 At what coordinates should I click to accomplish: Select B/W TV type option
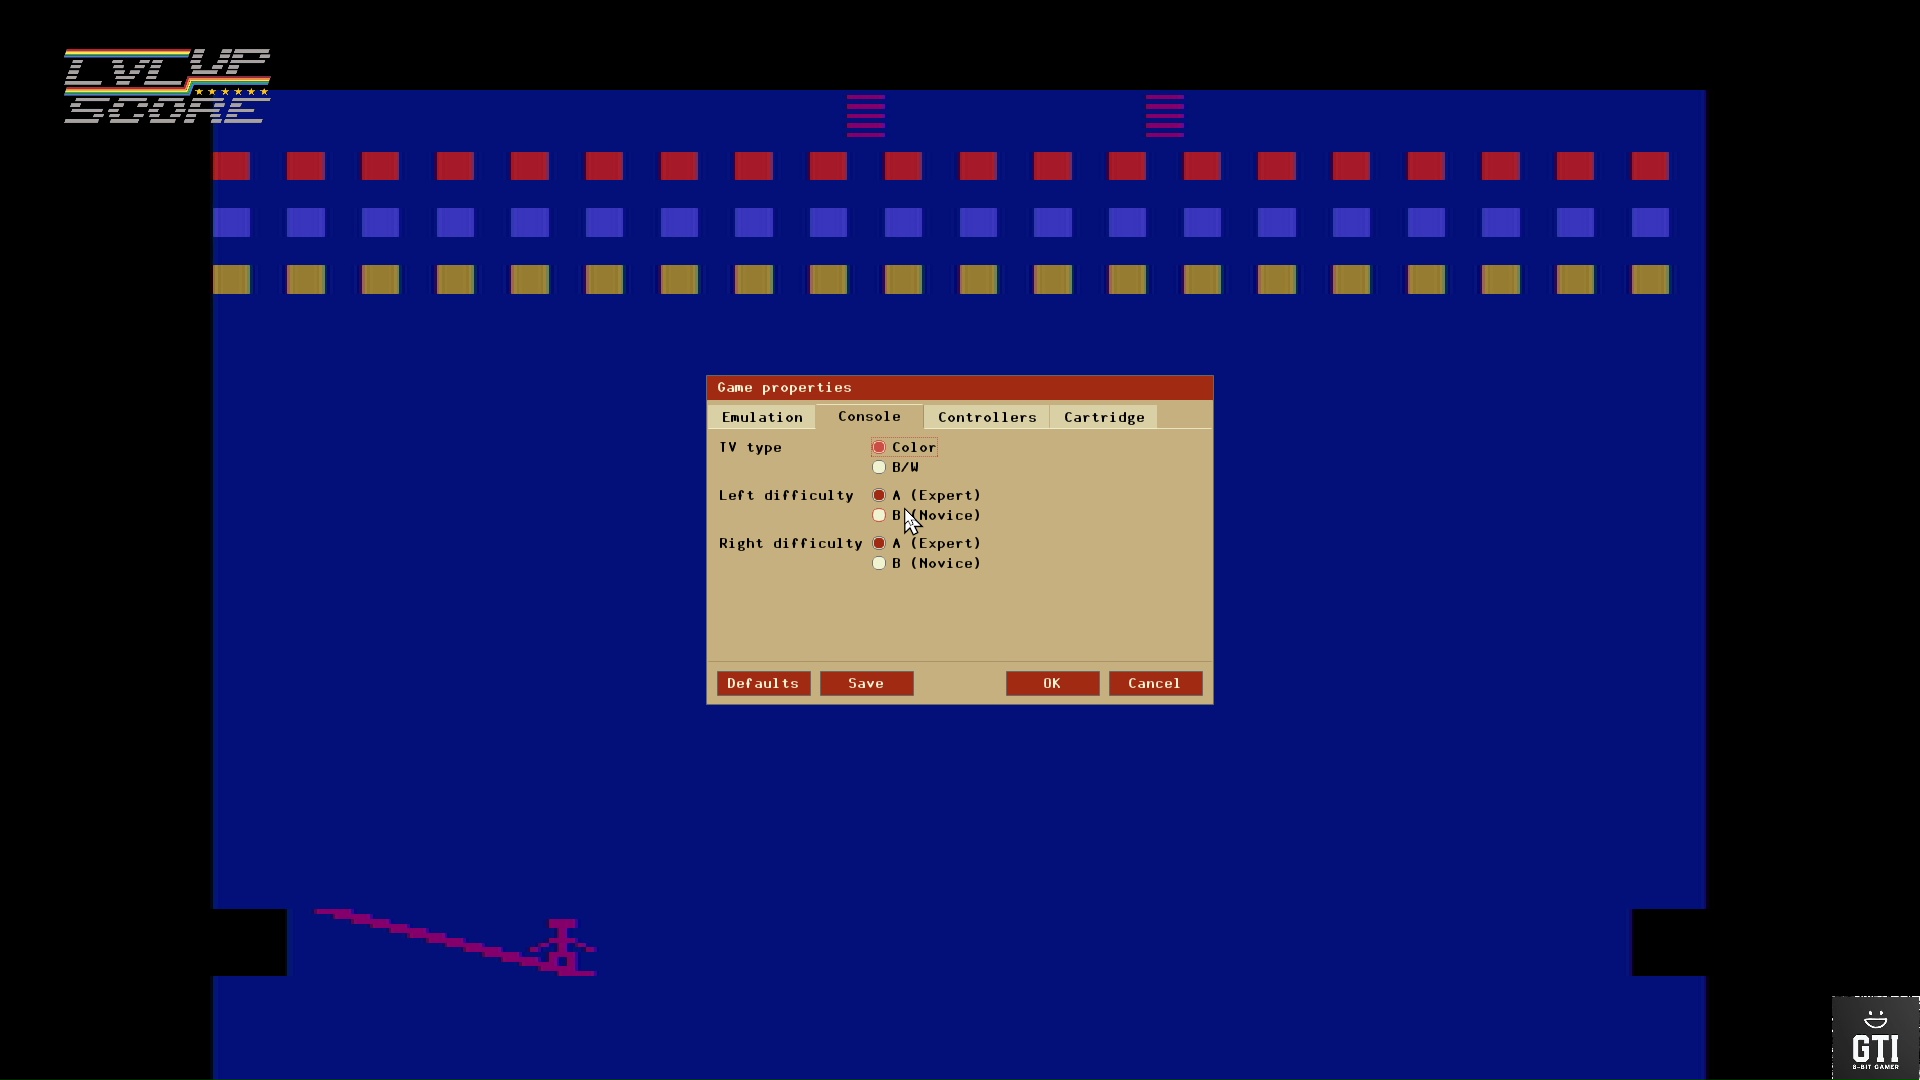[895, 467]
